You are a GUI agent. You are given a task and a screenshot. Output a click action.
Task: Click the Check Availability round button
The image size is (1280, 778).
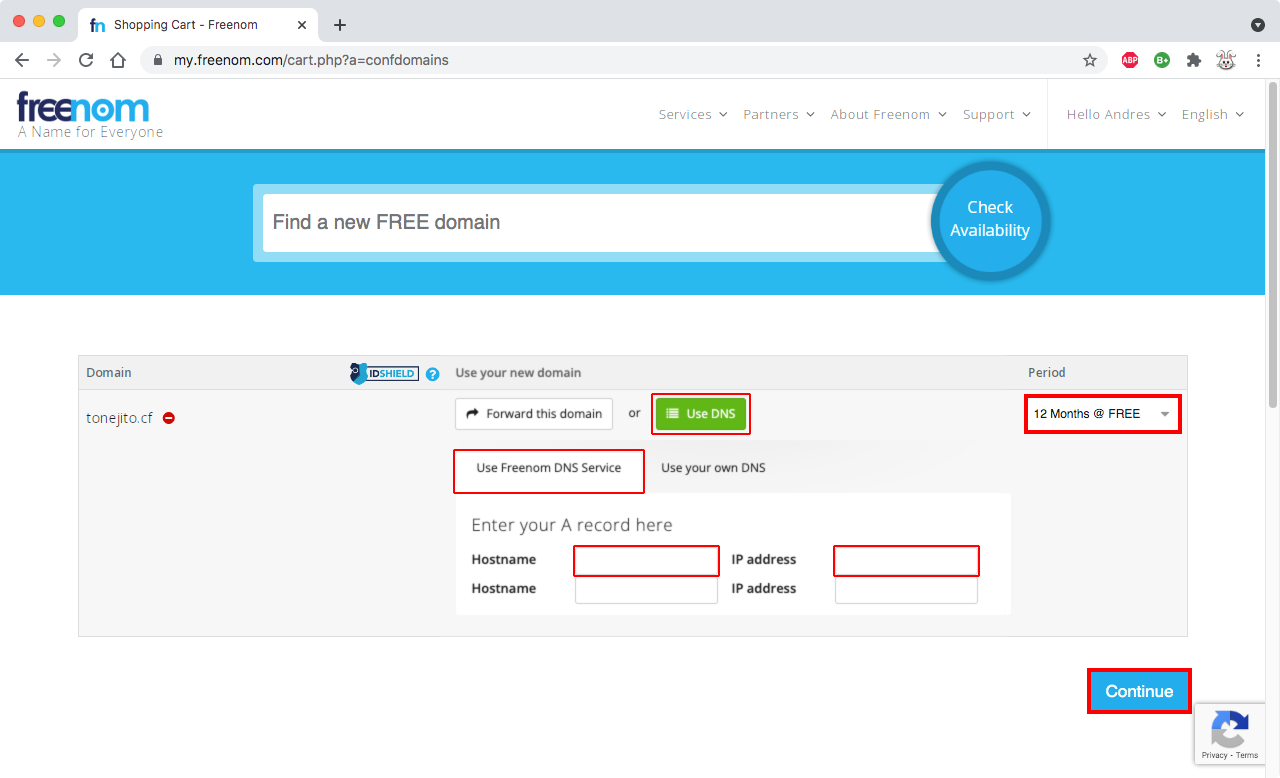pyautogui.click(x=989, y=219)
